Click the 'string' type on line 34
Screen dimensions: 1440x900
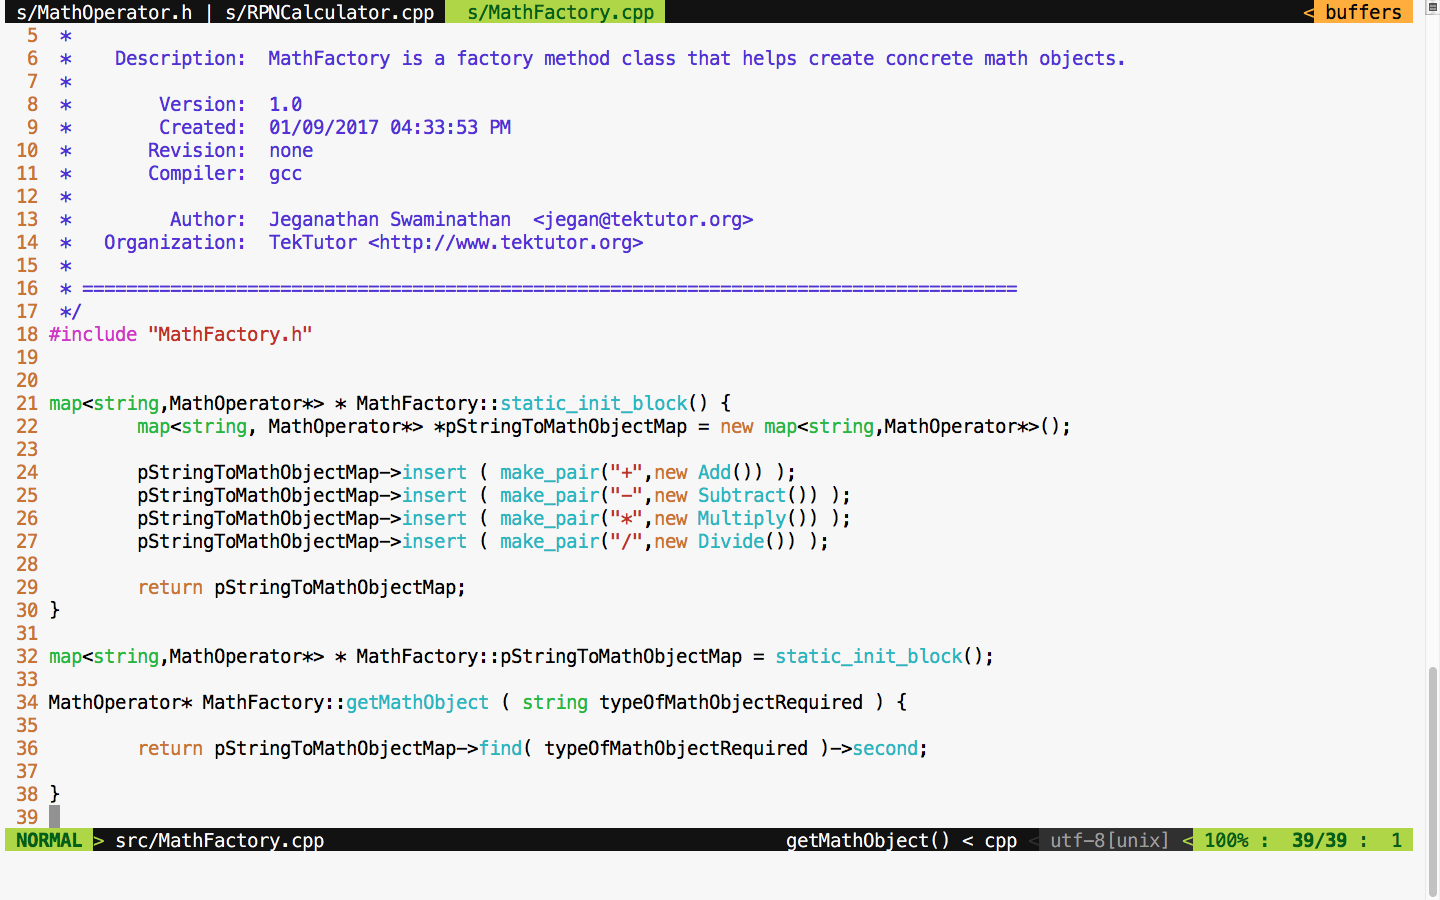(555, 702)
